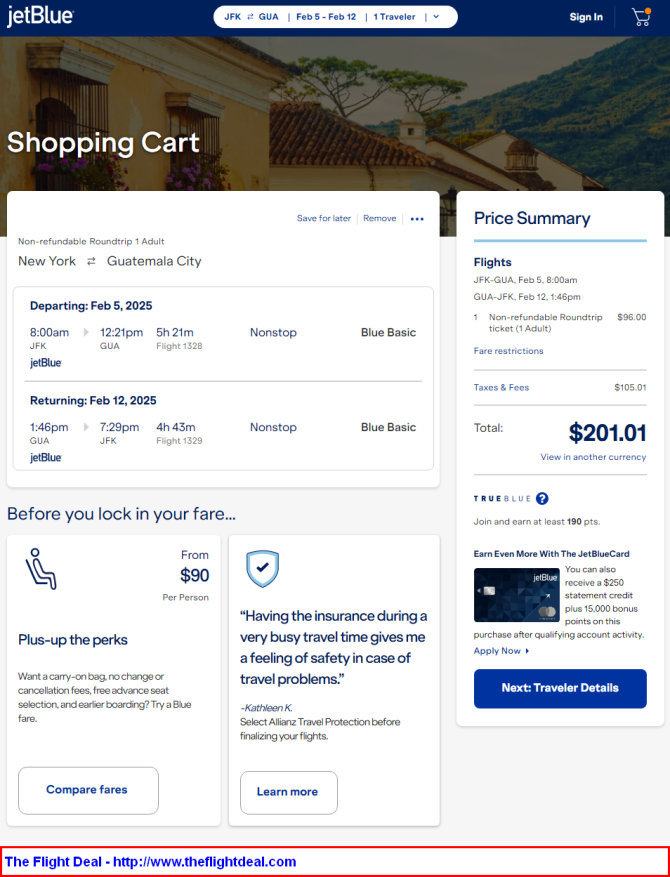The height and width of the screenshot is (877, 670).
Task: Click Save for later link
Action: click(324, 218)
